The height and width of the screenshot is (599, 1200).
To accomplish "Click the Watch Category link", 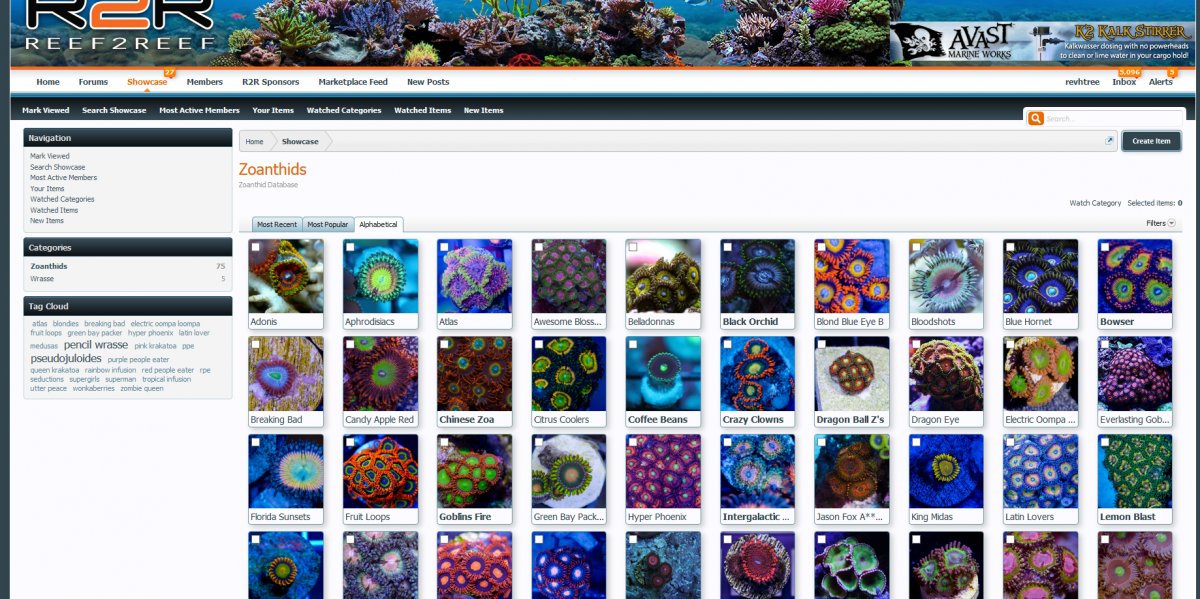I will 1095,203.
